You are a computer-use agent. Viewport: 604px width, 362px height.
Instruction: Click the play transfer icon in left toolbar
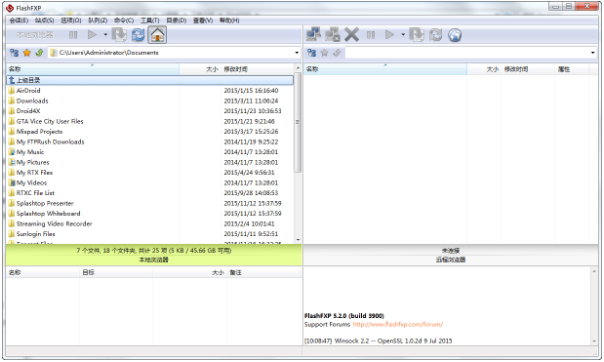[92, 35]
